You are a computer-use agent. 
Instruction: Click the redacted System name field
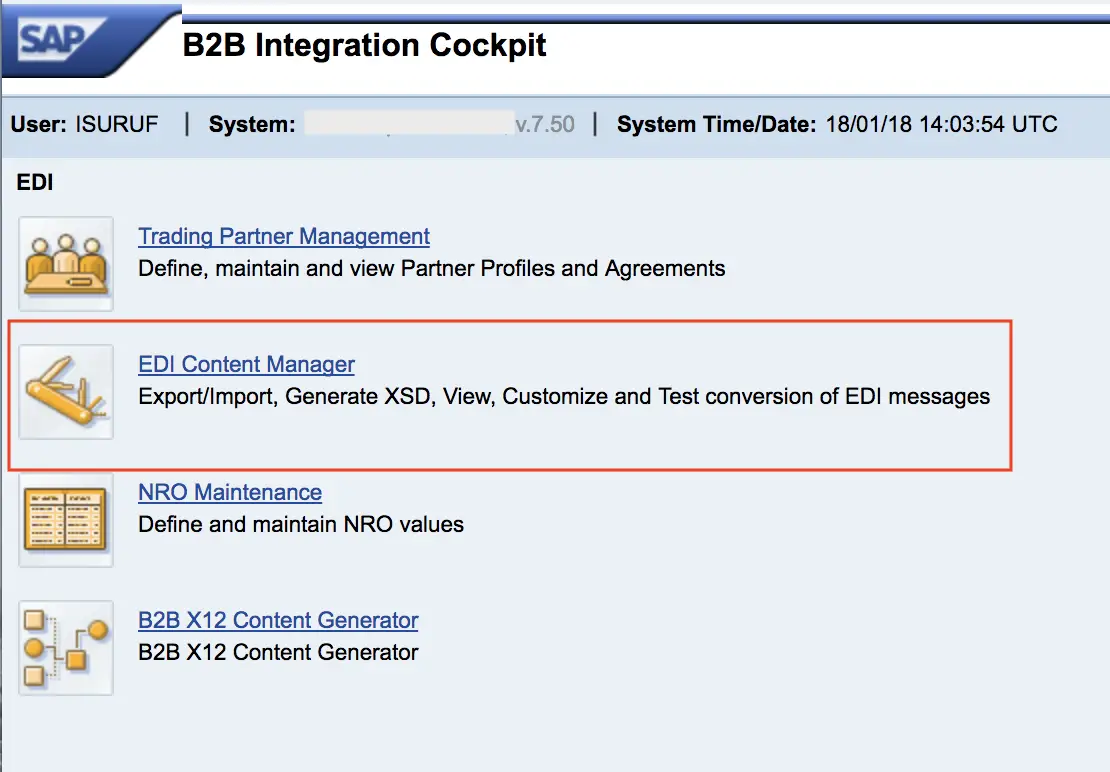[x=409, y=123]
